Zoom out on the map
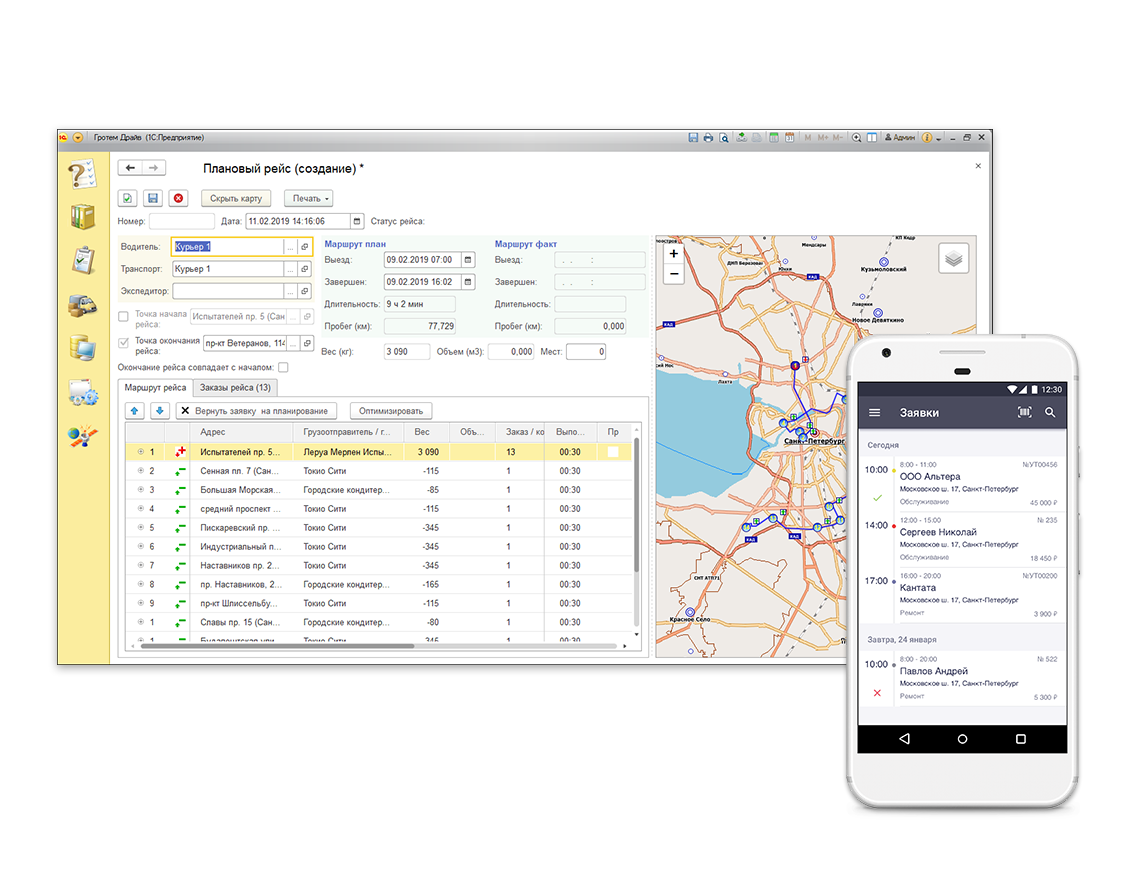Viewport: 1143px width, 895px height. 674,274
